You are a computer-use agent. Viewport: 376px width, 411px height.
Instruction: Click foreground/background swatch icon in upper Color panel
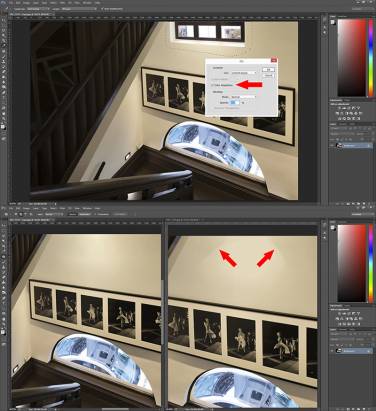333,22
